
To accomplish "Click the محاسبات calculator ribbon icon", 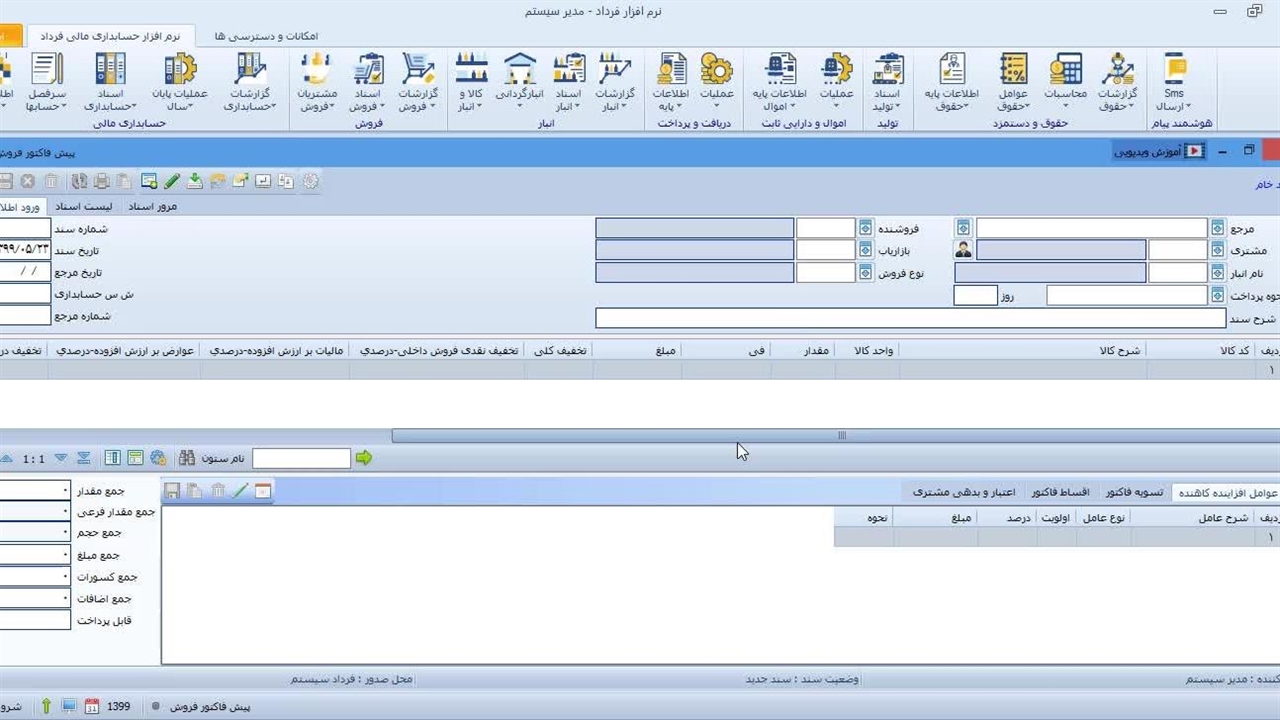I will pyautogui.click(x=1065, y=82).
